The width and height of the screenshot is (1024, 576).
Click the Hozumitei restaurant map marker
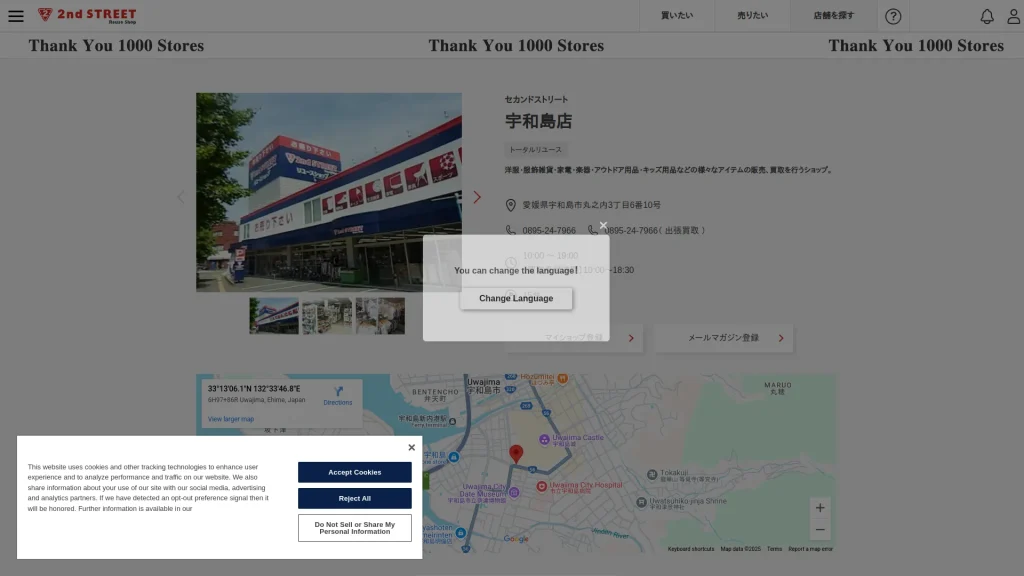point(562,379)
